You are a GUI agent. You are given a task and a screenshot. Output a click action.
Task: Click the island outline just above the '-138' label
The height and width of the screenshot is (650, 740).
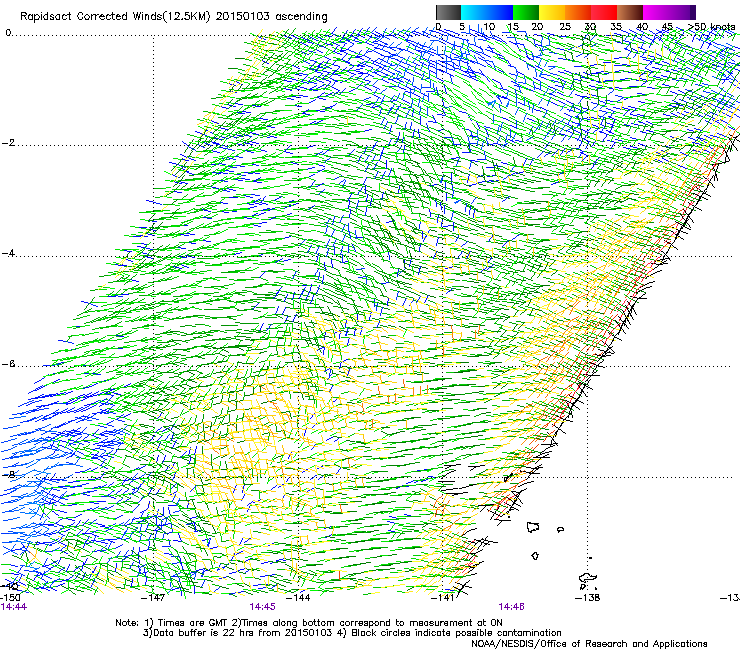[588, 578]
